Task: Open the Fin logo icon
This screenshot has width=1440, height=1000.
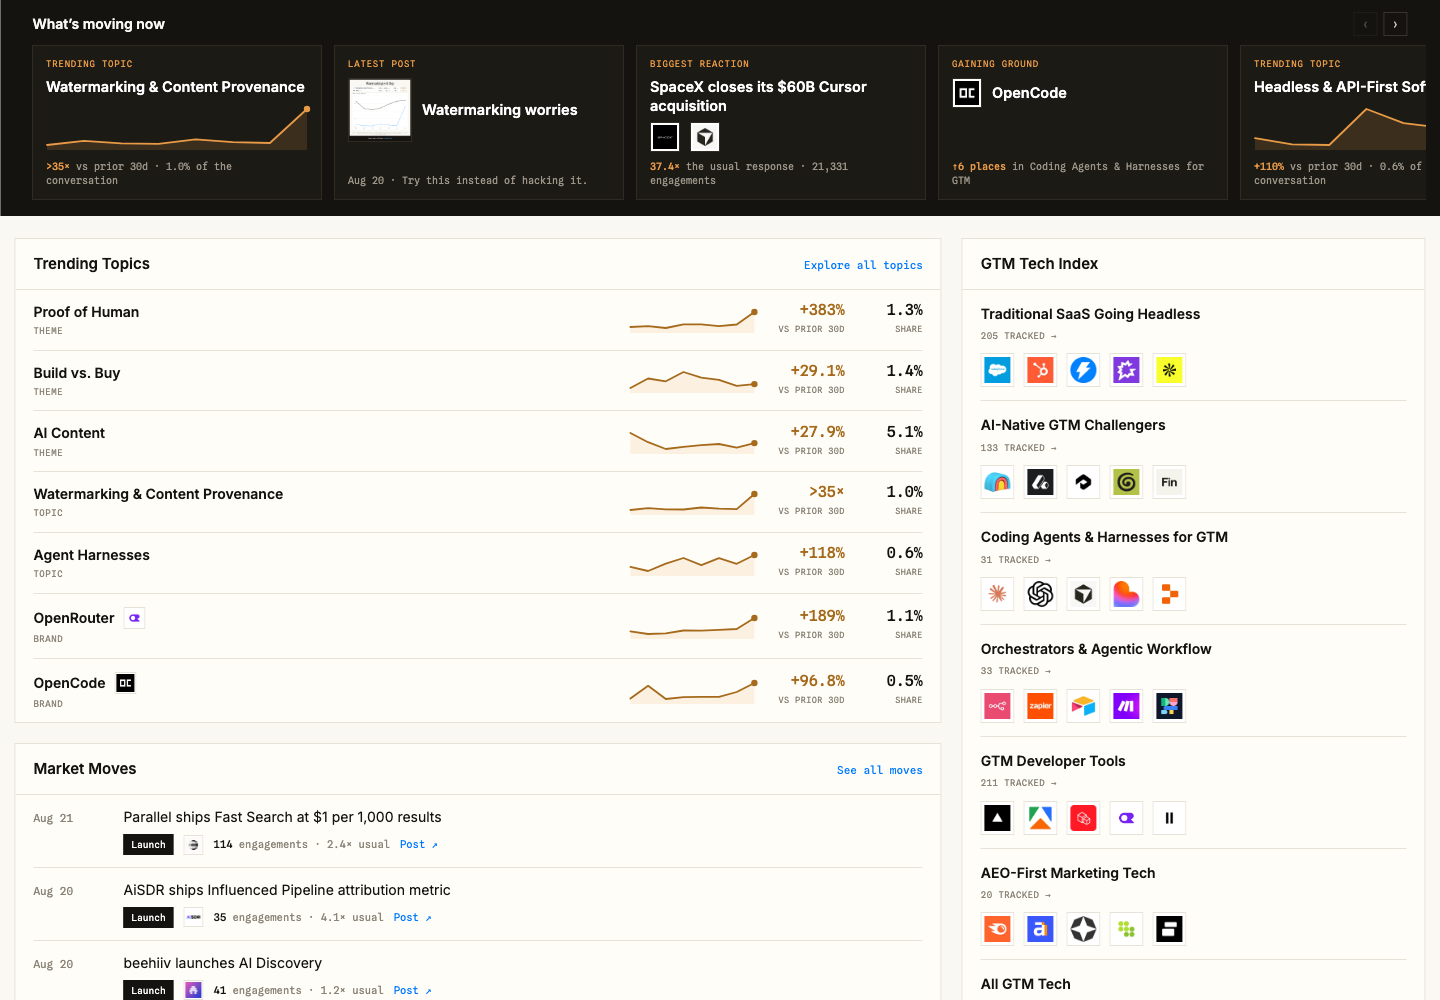Action: point(1169,482)
